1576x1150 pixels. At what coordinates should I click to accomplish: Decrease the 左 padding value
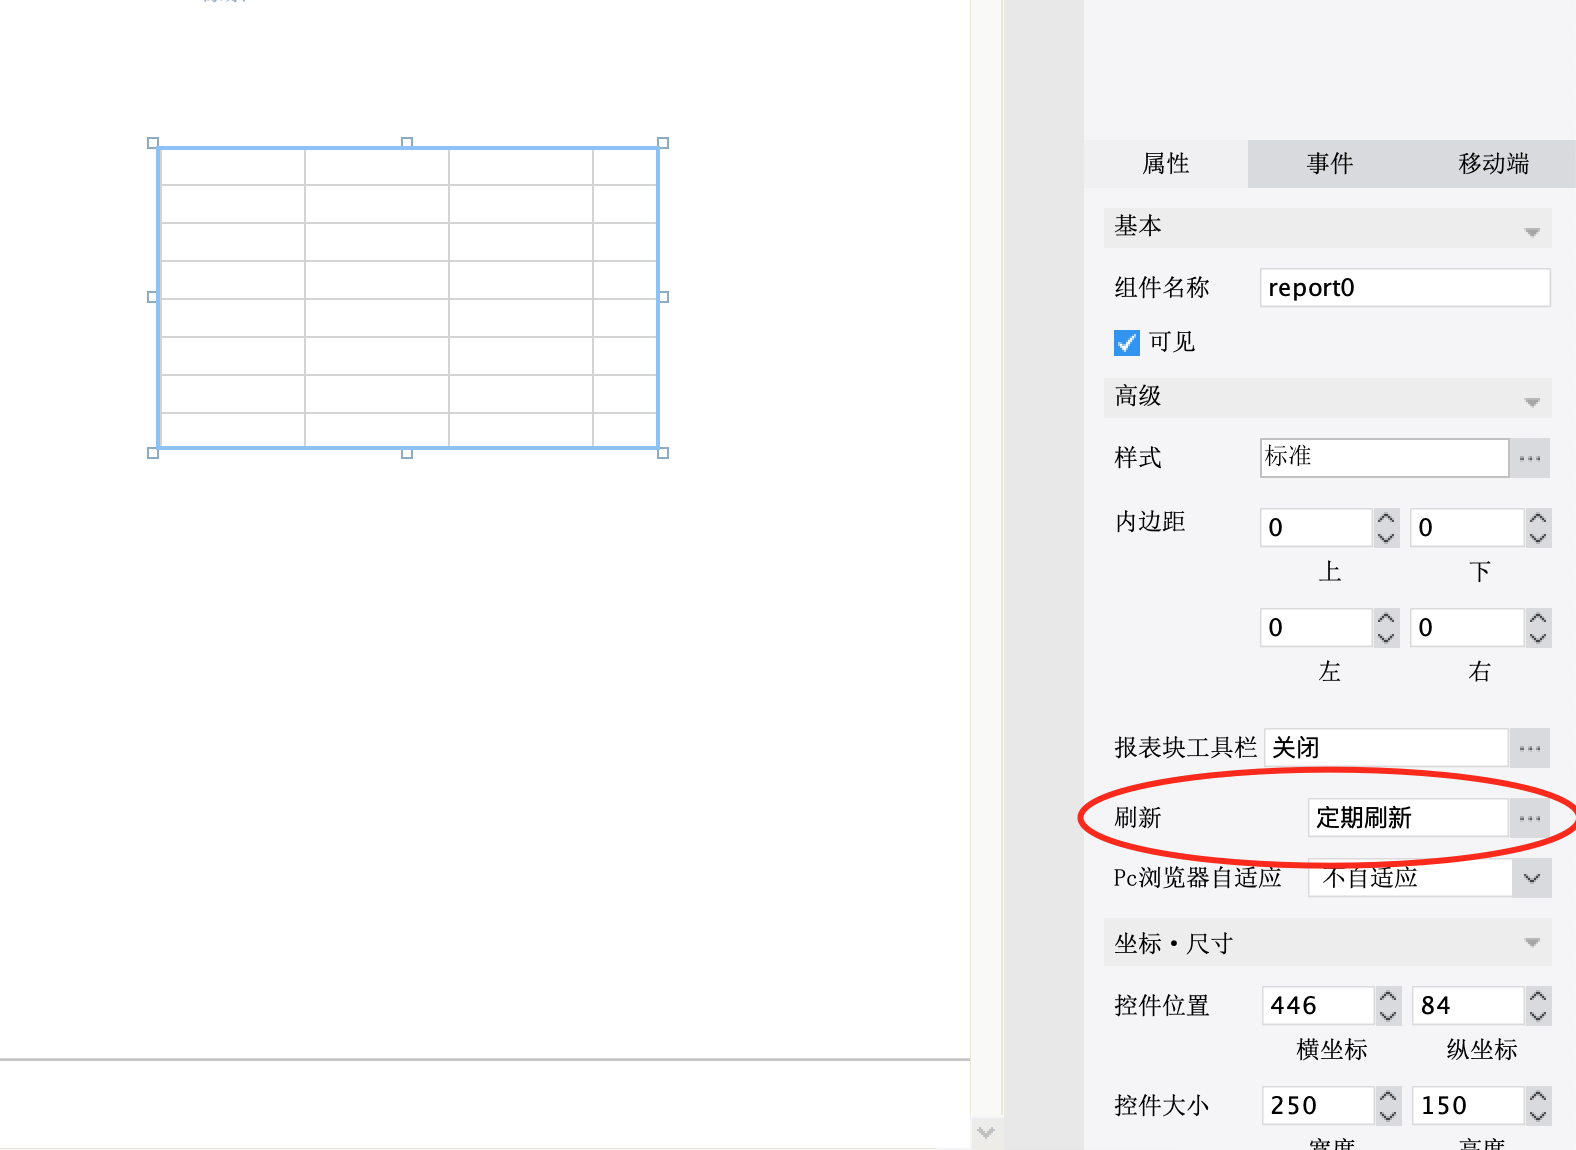pos(1386,637)
